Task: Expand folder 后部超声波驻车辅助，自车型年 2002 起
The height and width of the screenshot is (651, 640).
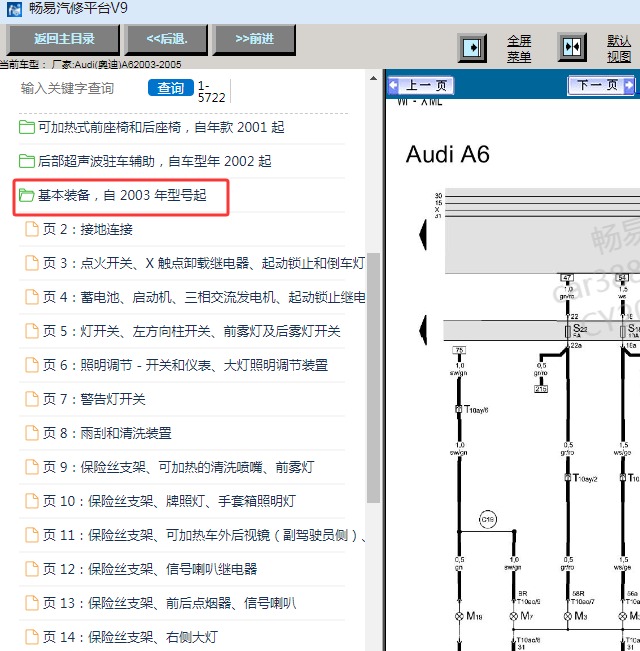Action: 154,161
